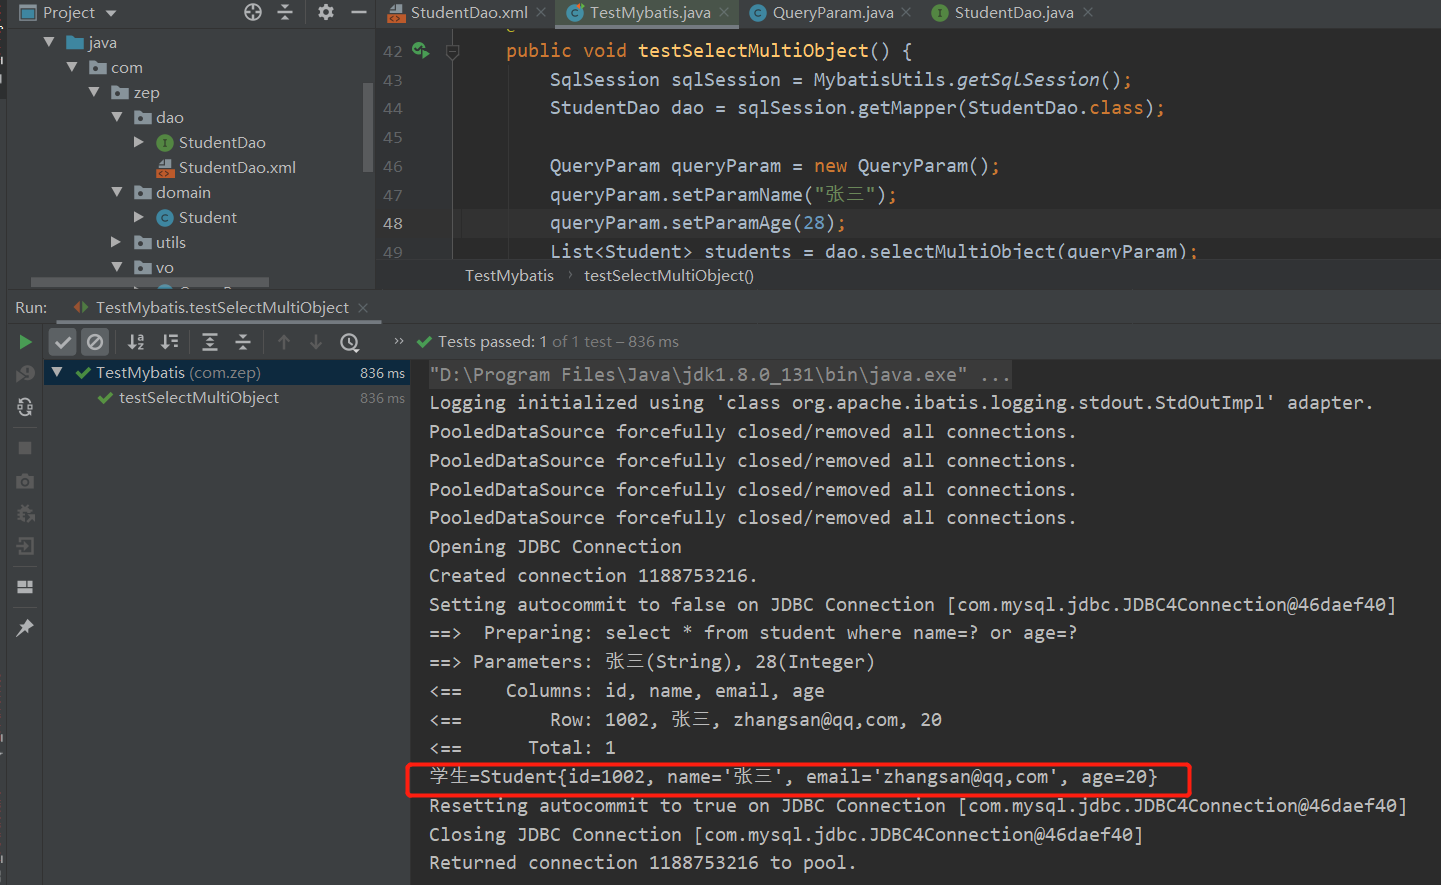Click run test gutter icon line 42
This screenshot has height=885, width=1441.
pos(421,50)
